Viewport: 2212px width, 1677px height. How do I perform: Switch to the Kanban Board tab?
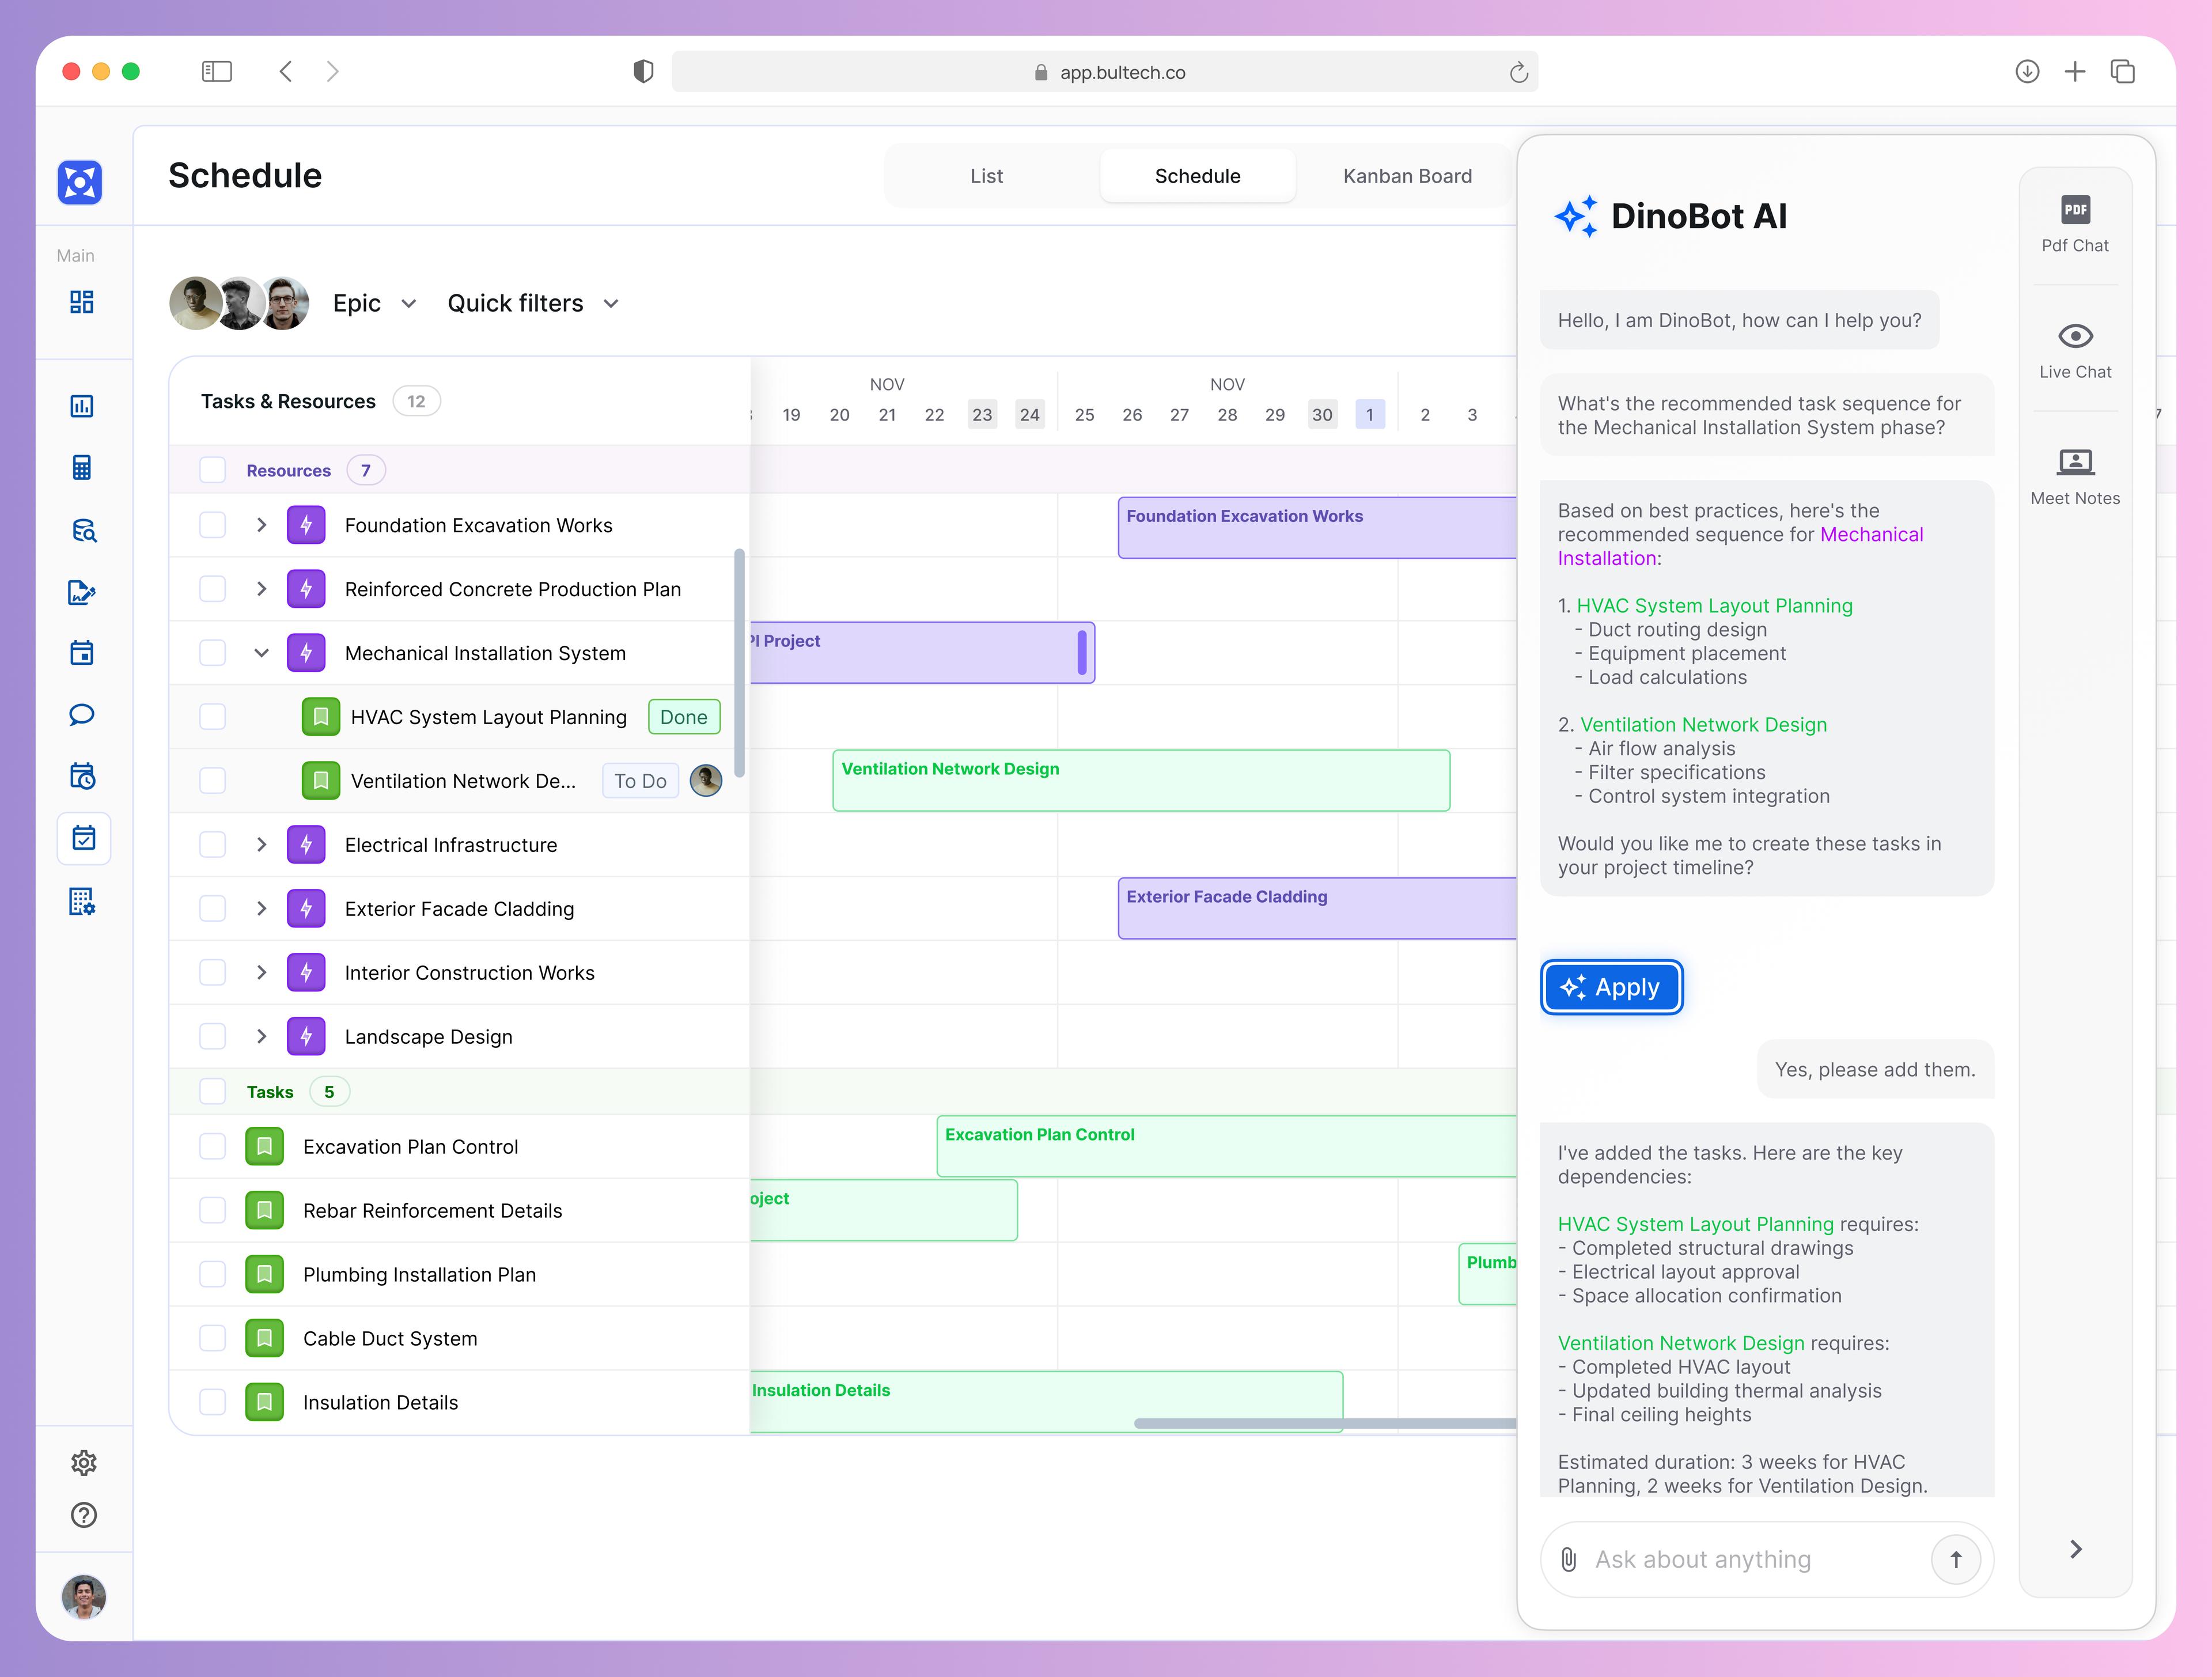(x=1407, y=175)
